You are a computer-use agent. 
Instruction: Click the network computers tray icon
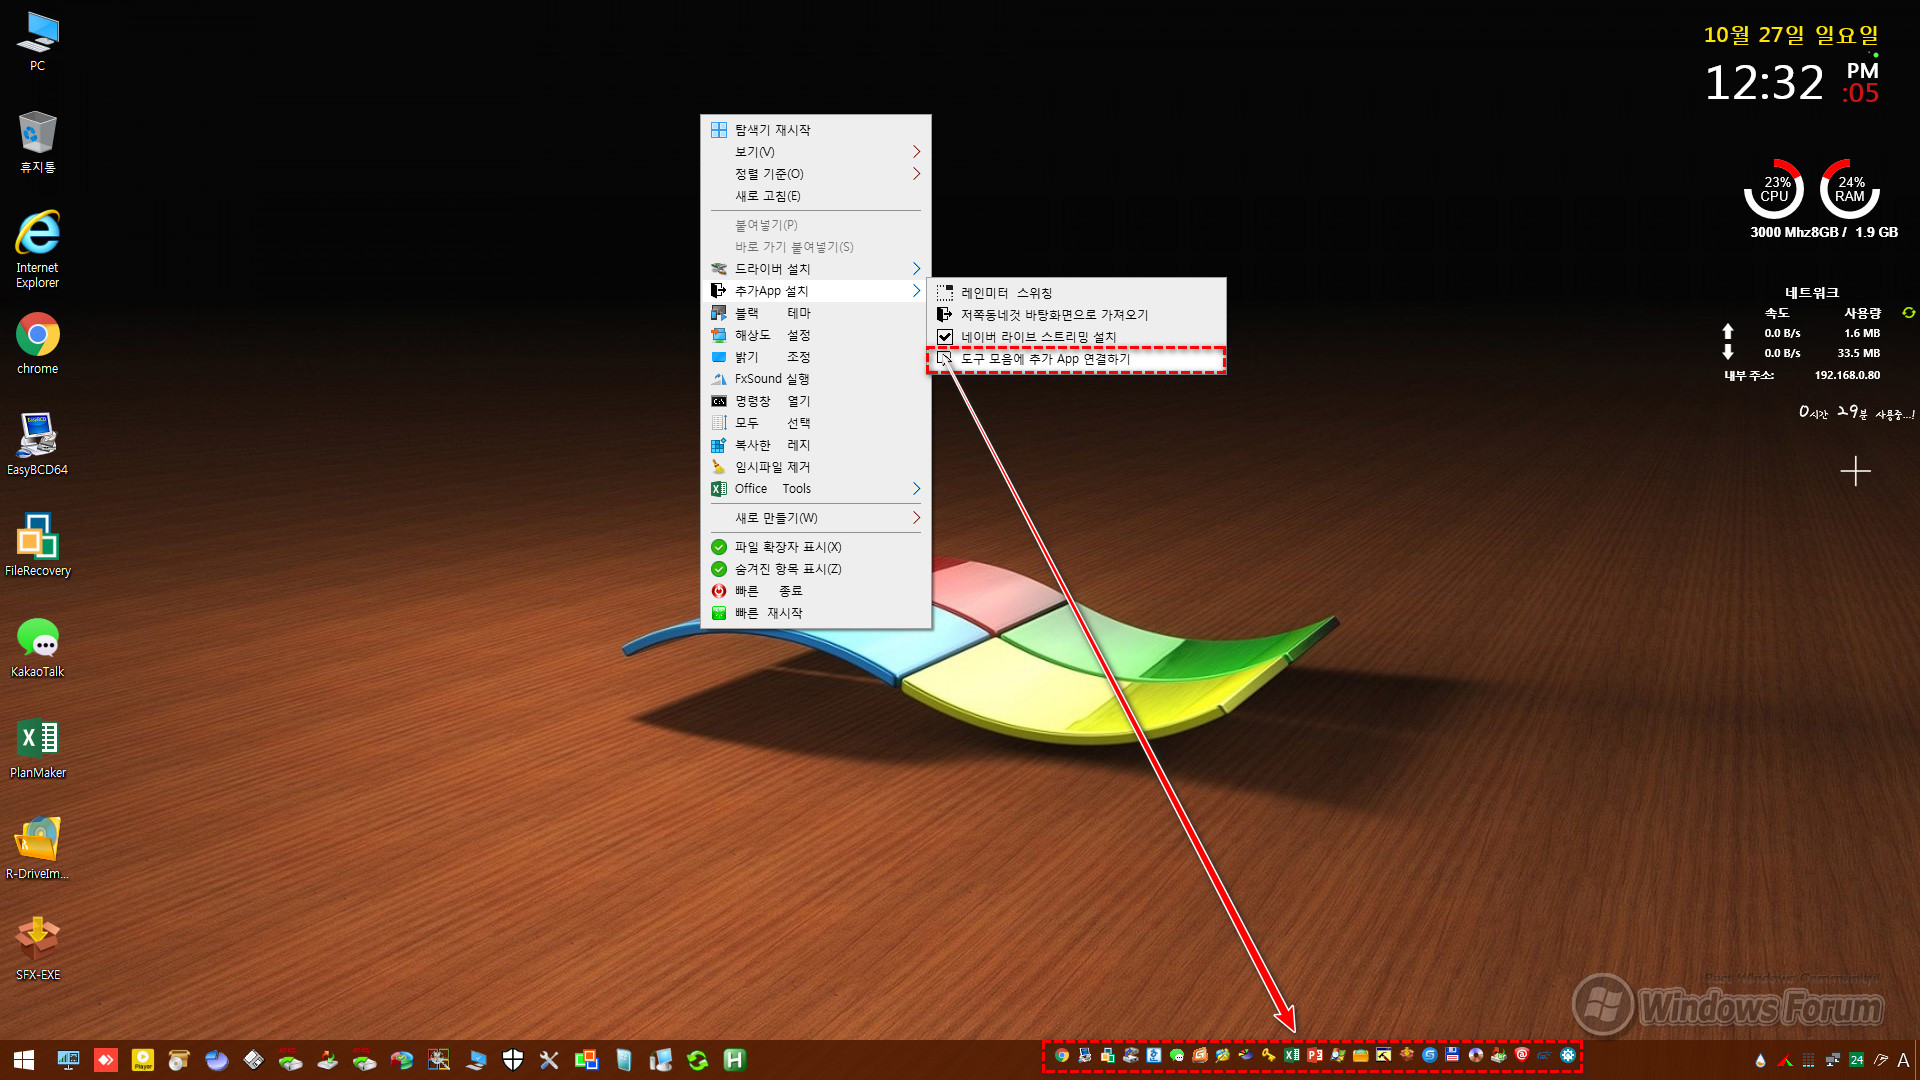(x=1833, y=1060)
